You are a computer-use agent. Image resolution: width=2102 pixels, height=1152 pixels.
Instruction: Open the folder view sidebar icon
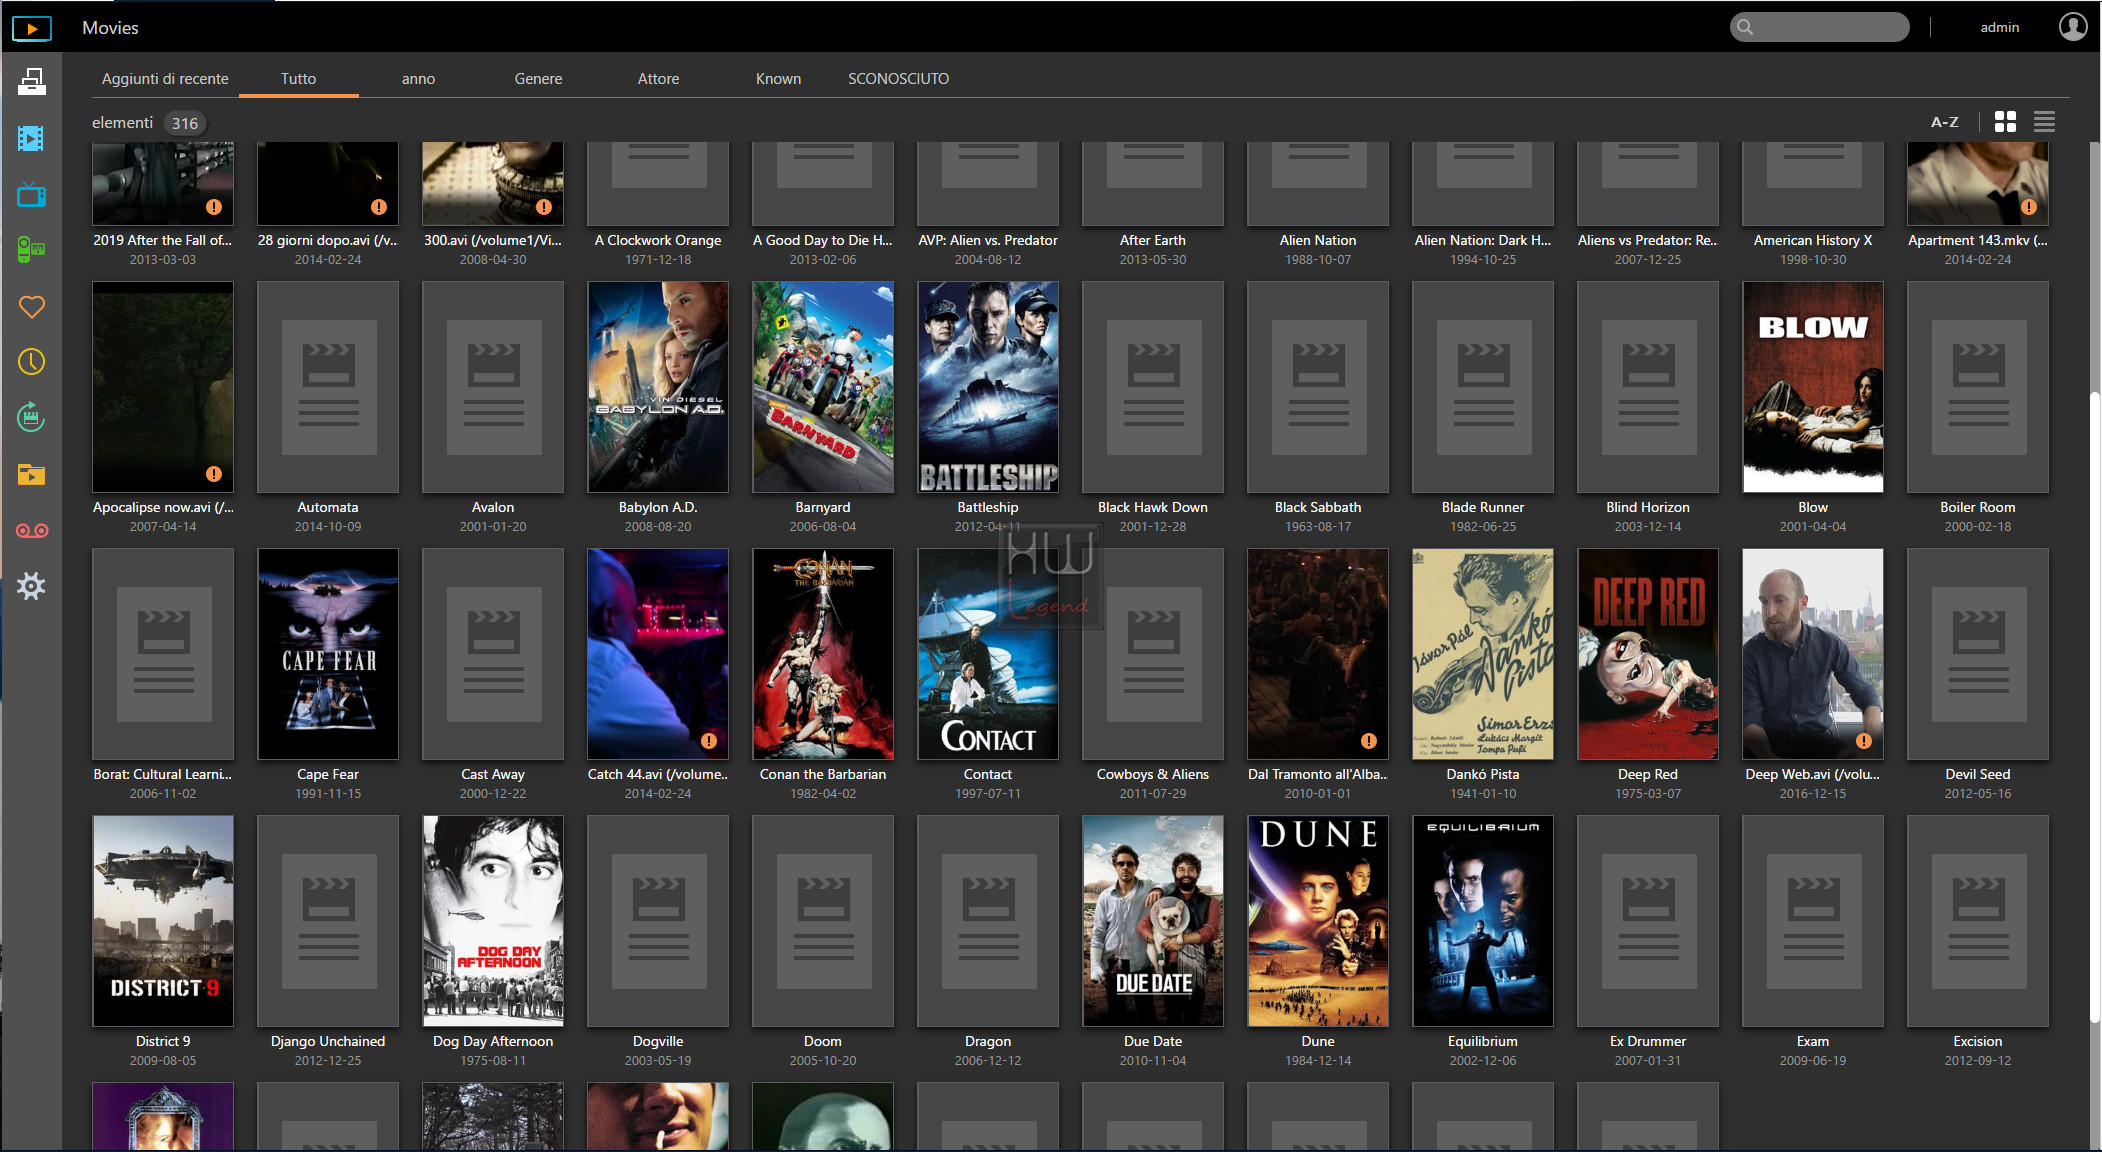click(x=31, y=474)
